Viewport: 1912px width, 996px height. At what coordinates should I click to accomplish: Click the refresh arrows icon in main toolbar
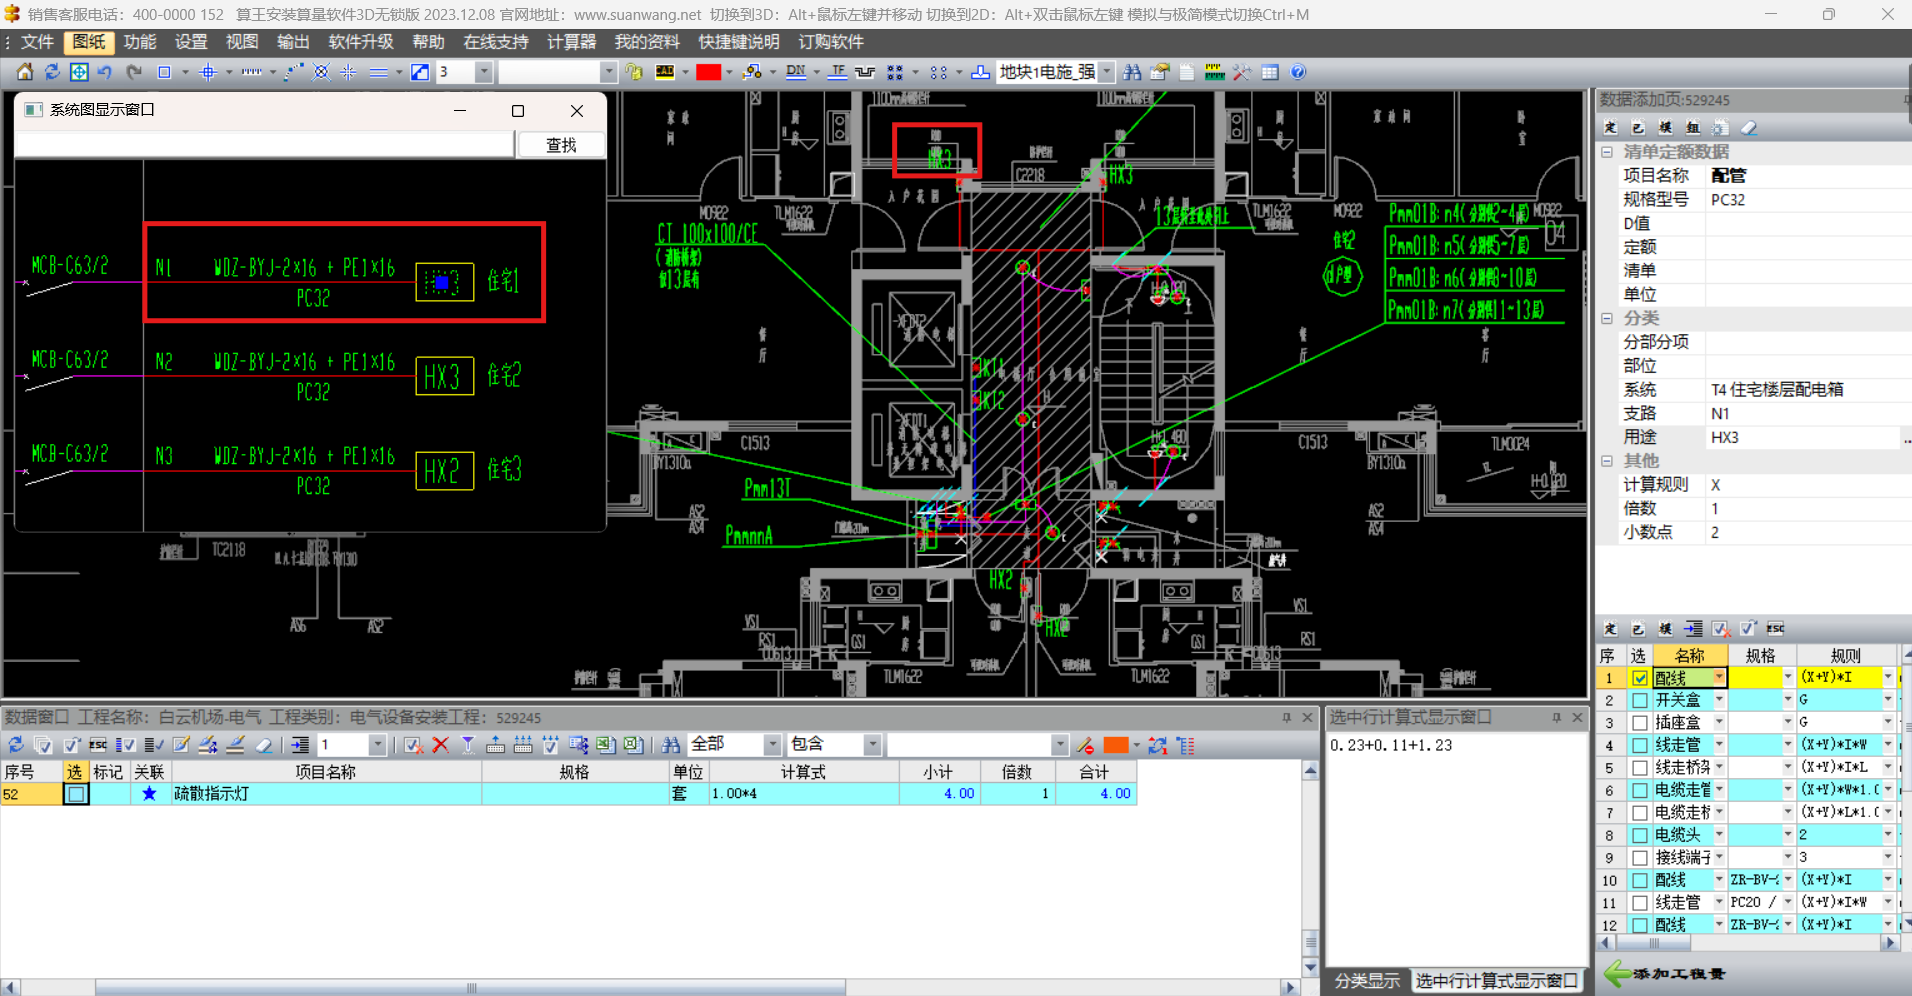point(52,72)
